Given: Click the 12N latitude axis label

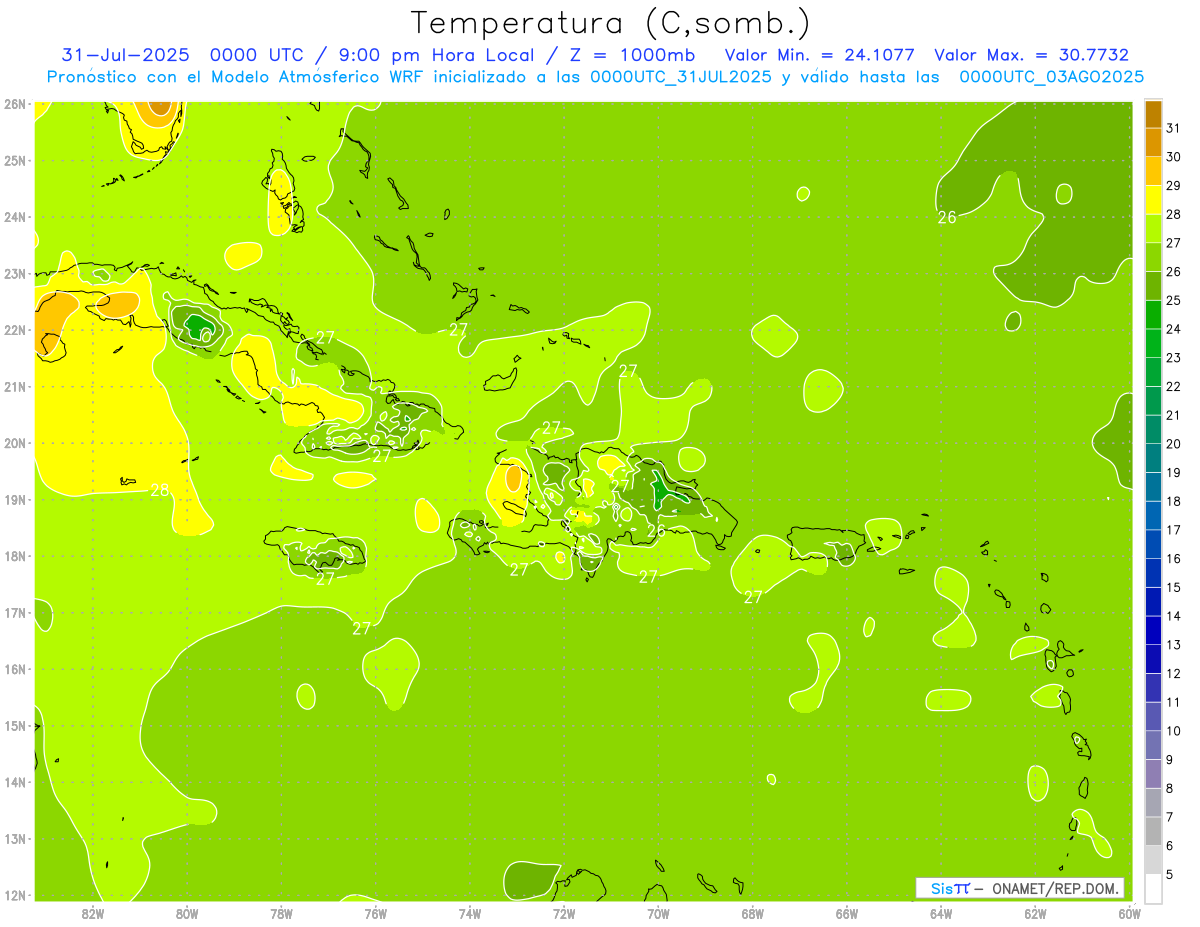Looking at the screenshot, I should click(x=16, y=895).
